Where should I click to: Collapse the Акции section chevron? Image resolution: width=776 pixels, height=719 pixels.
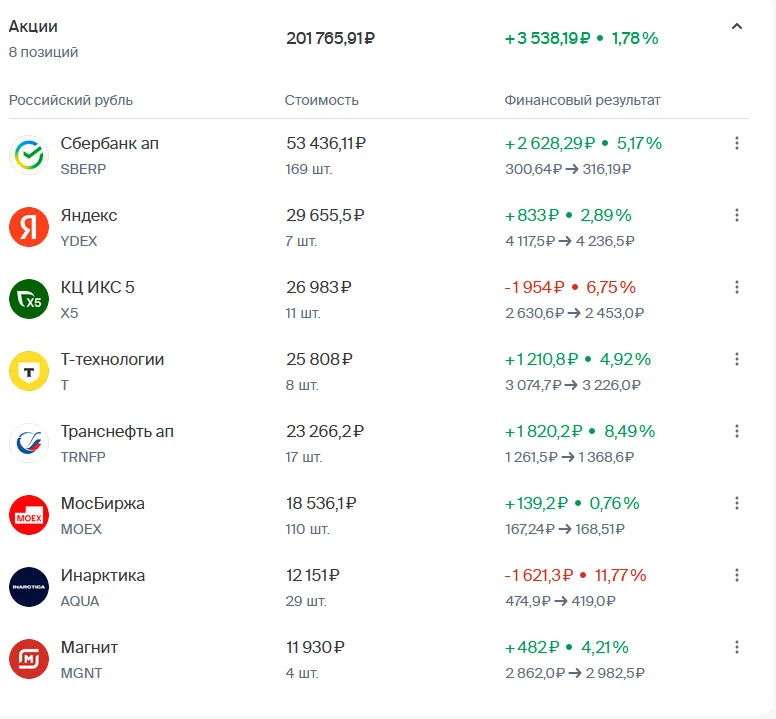pyautogui.click(x=736, y=26)
